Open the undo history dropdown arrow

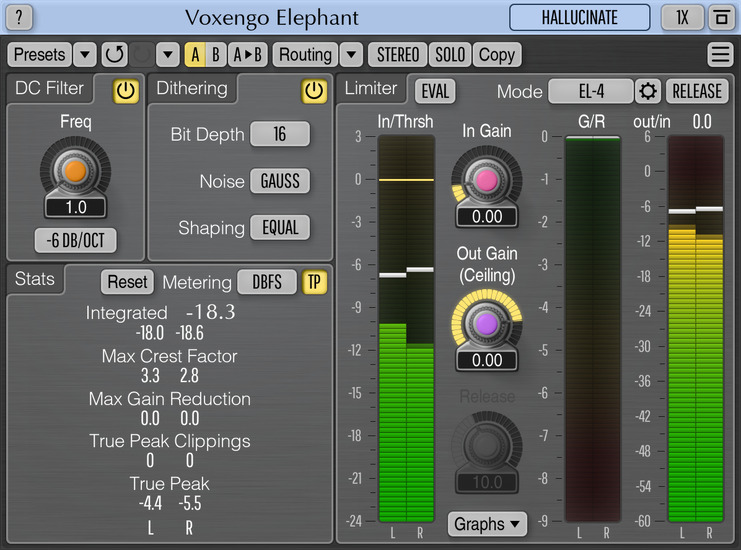click(x=168, y=55)
